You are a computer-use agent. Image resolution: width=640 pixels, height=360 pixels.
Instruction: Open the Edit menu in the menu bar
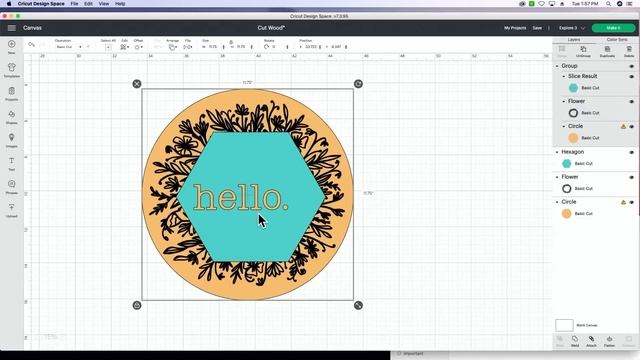coord(88,4)
